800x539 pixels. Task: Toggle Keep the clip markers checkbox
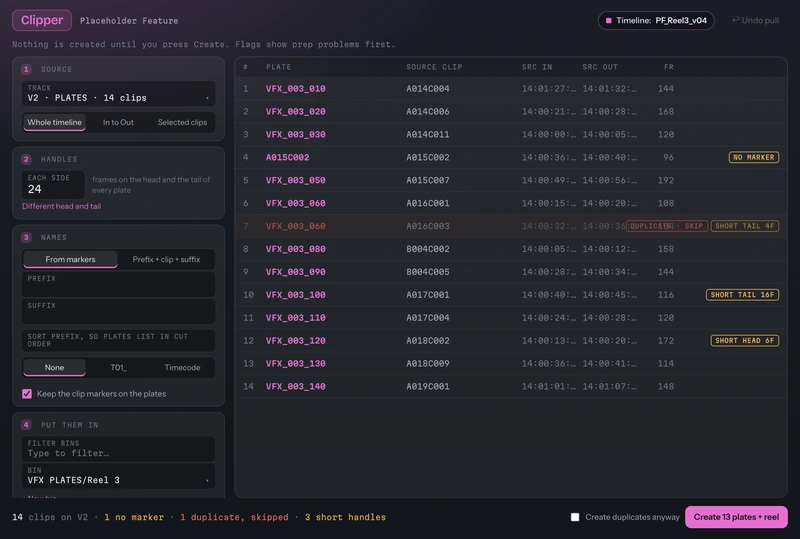27,394
